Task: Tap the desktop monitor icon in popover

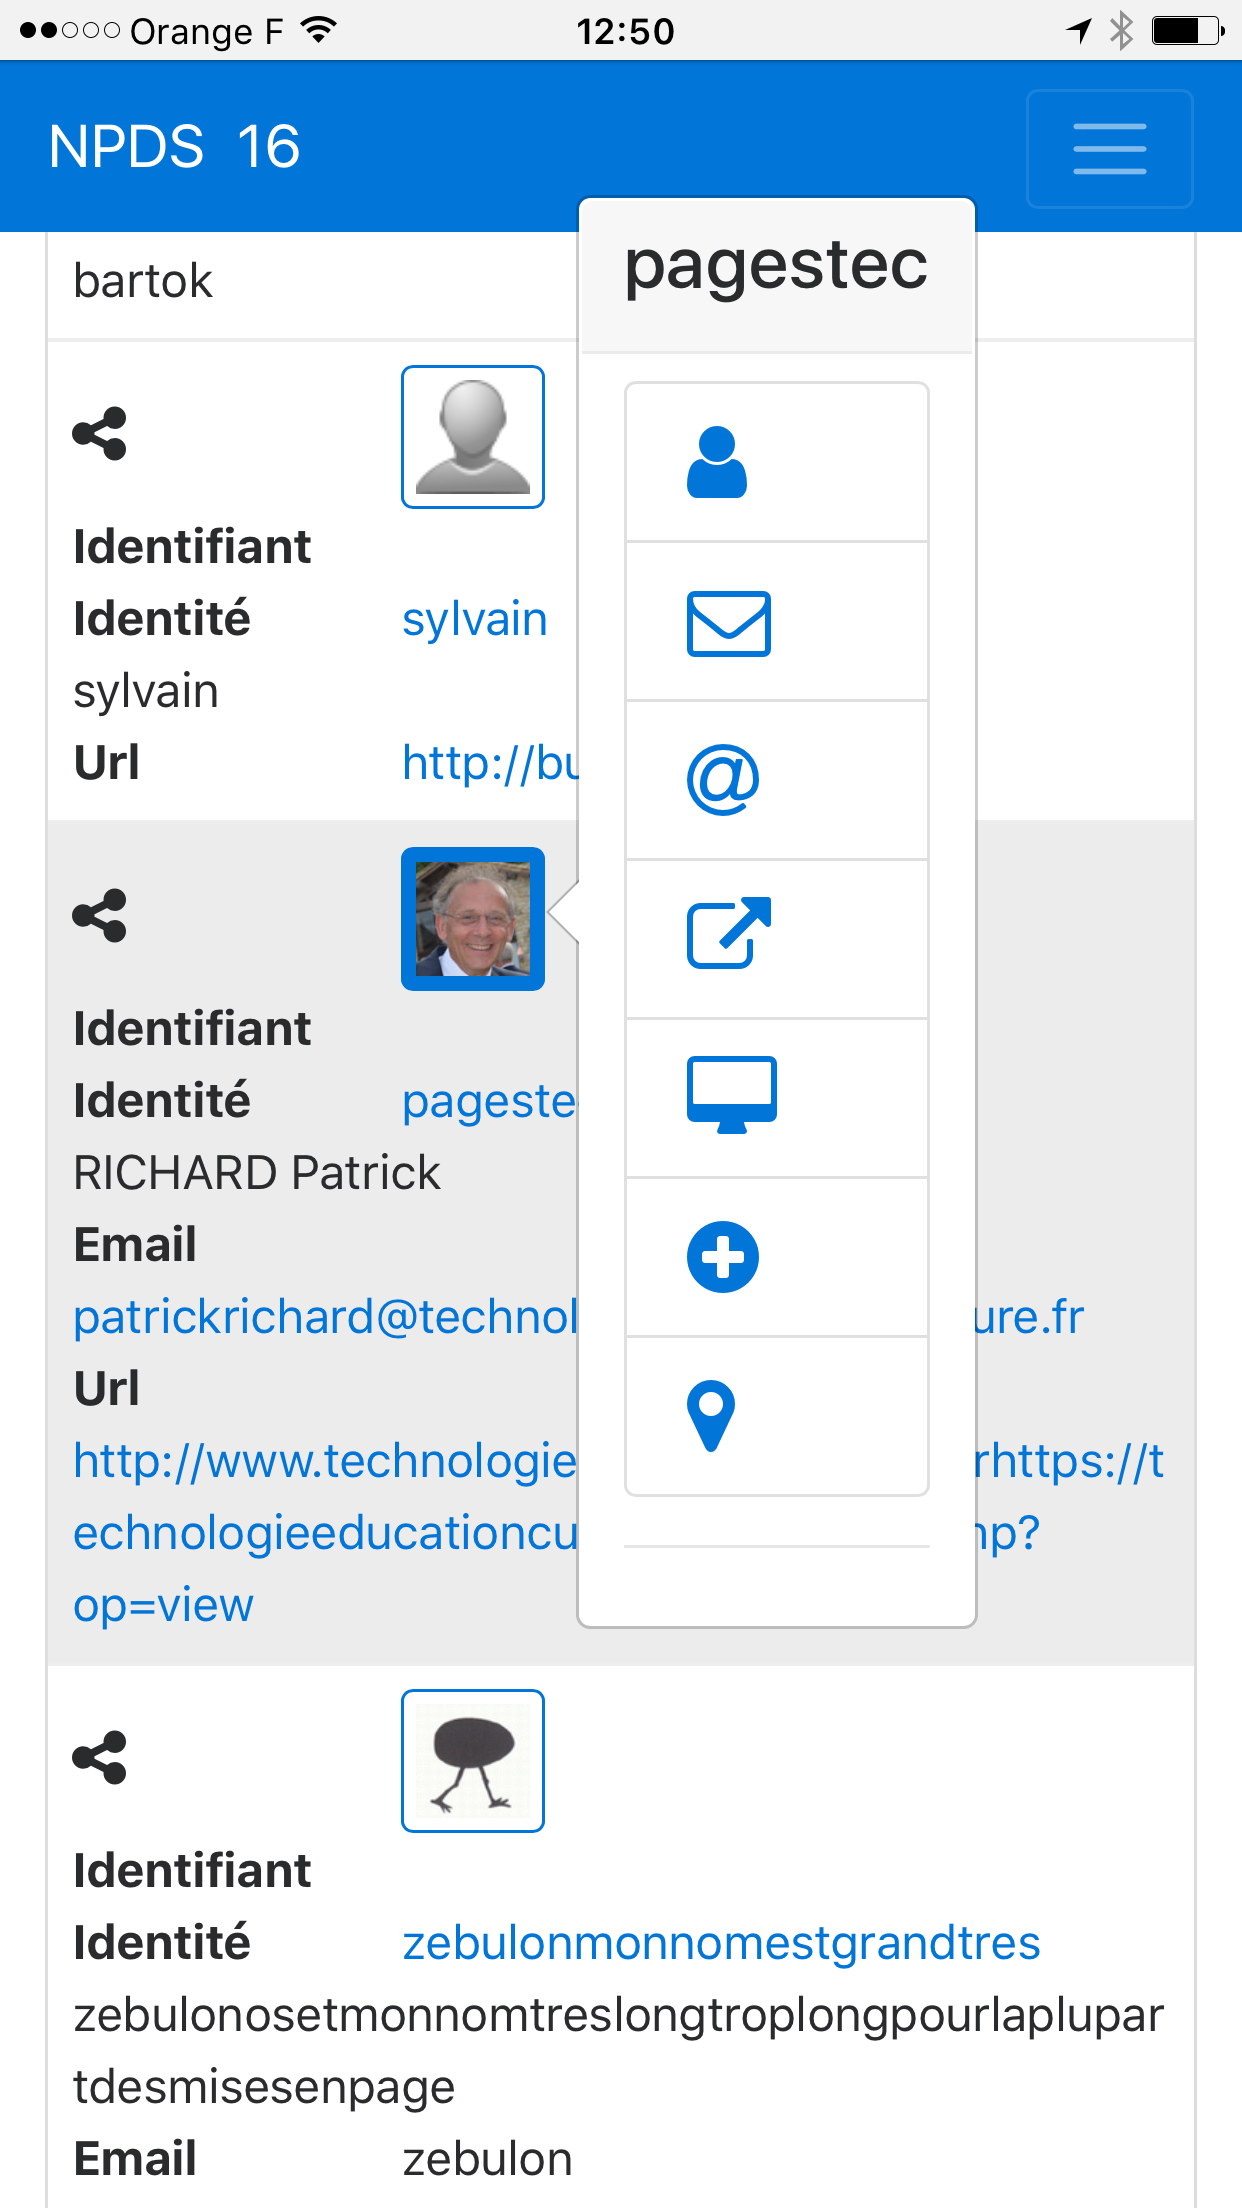Action: [731, 1094]
